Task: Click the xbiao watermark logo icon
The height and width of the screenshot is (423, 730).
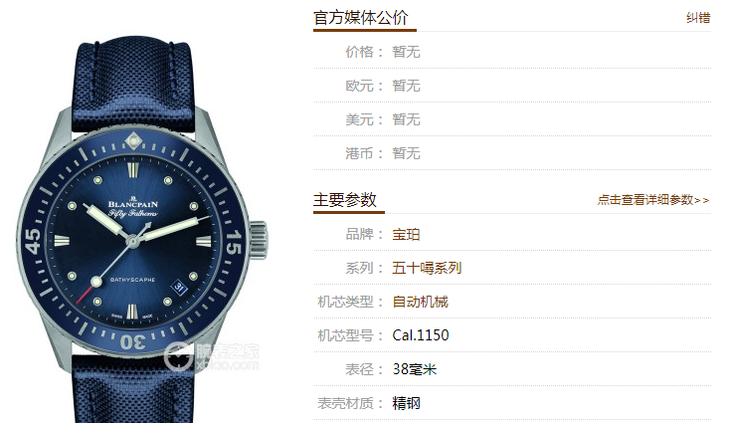Action: click(179, 356)
